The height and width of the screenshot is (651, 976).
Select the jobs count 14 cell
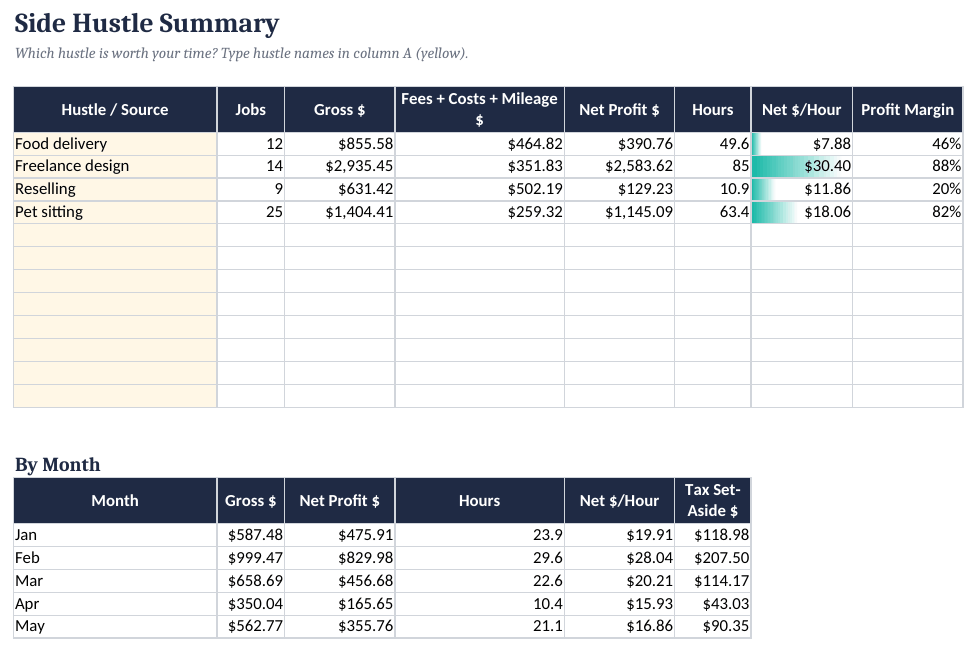tap(251, 166)
